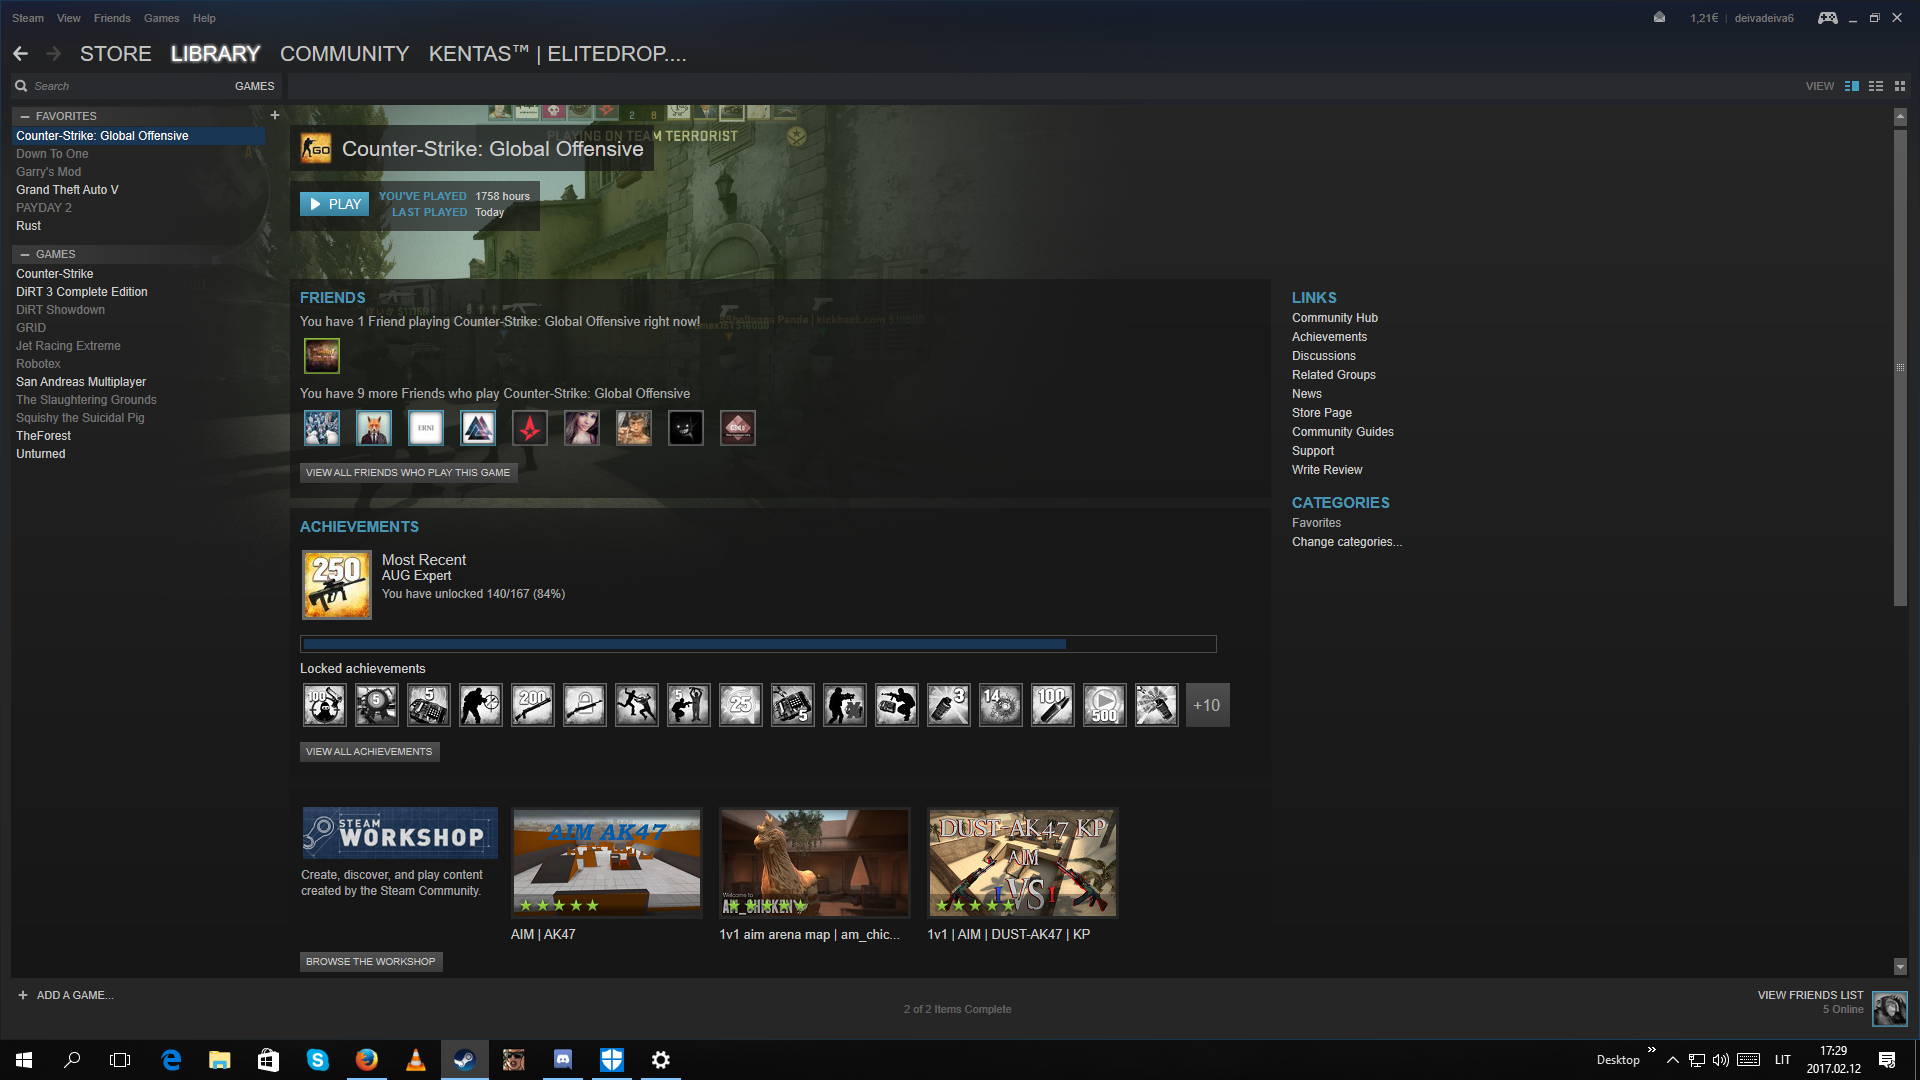Viewport: 1920px width, 1080px height.
Task: Click ADD A GAME at bottom left
Action: (x=65, y=995)
